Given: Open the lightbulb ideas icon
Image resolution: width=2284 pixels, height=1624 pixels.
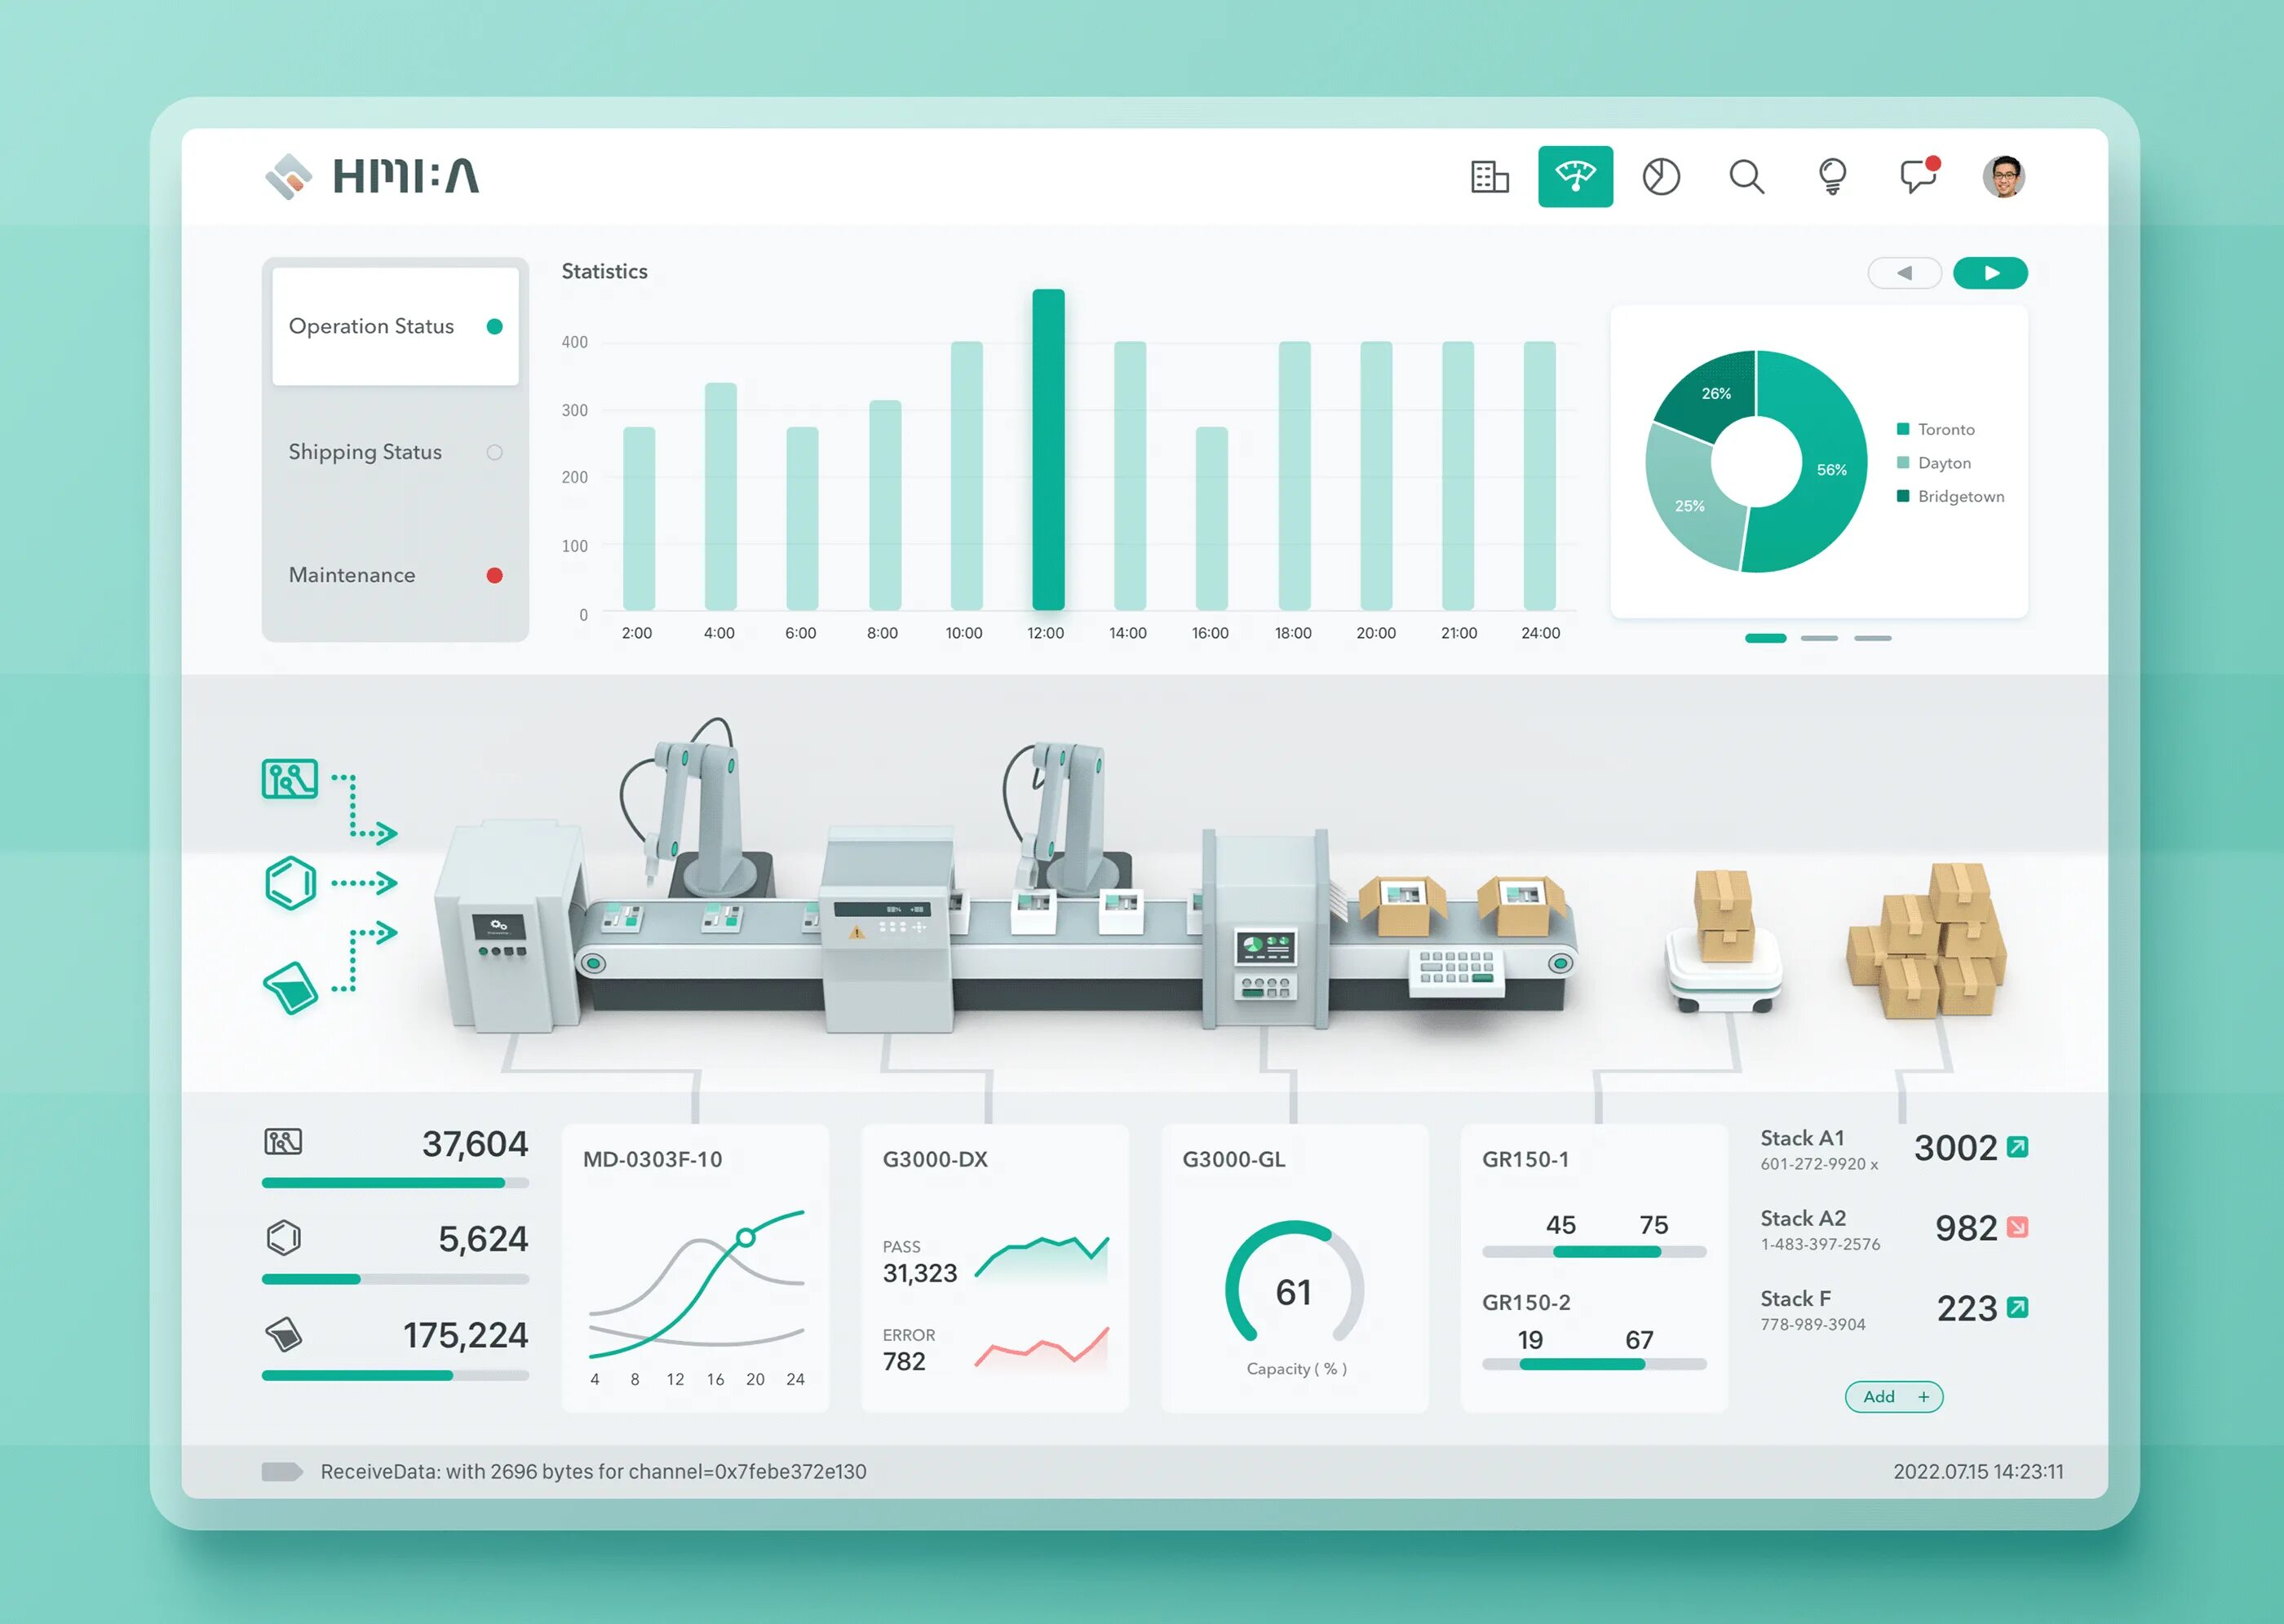Looking at the screenshot, I should click(x=1831, y=177).
